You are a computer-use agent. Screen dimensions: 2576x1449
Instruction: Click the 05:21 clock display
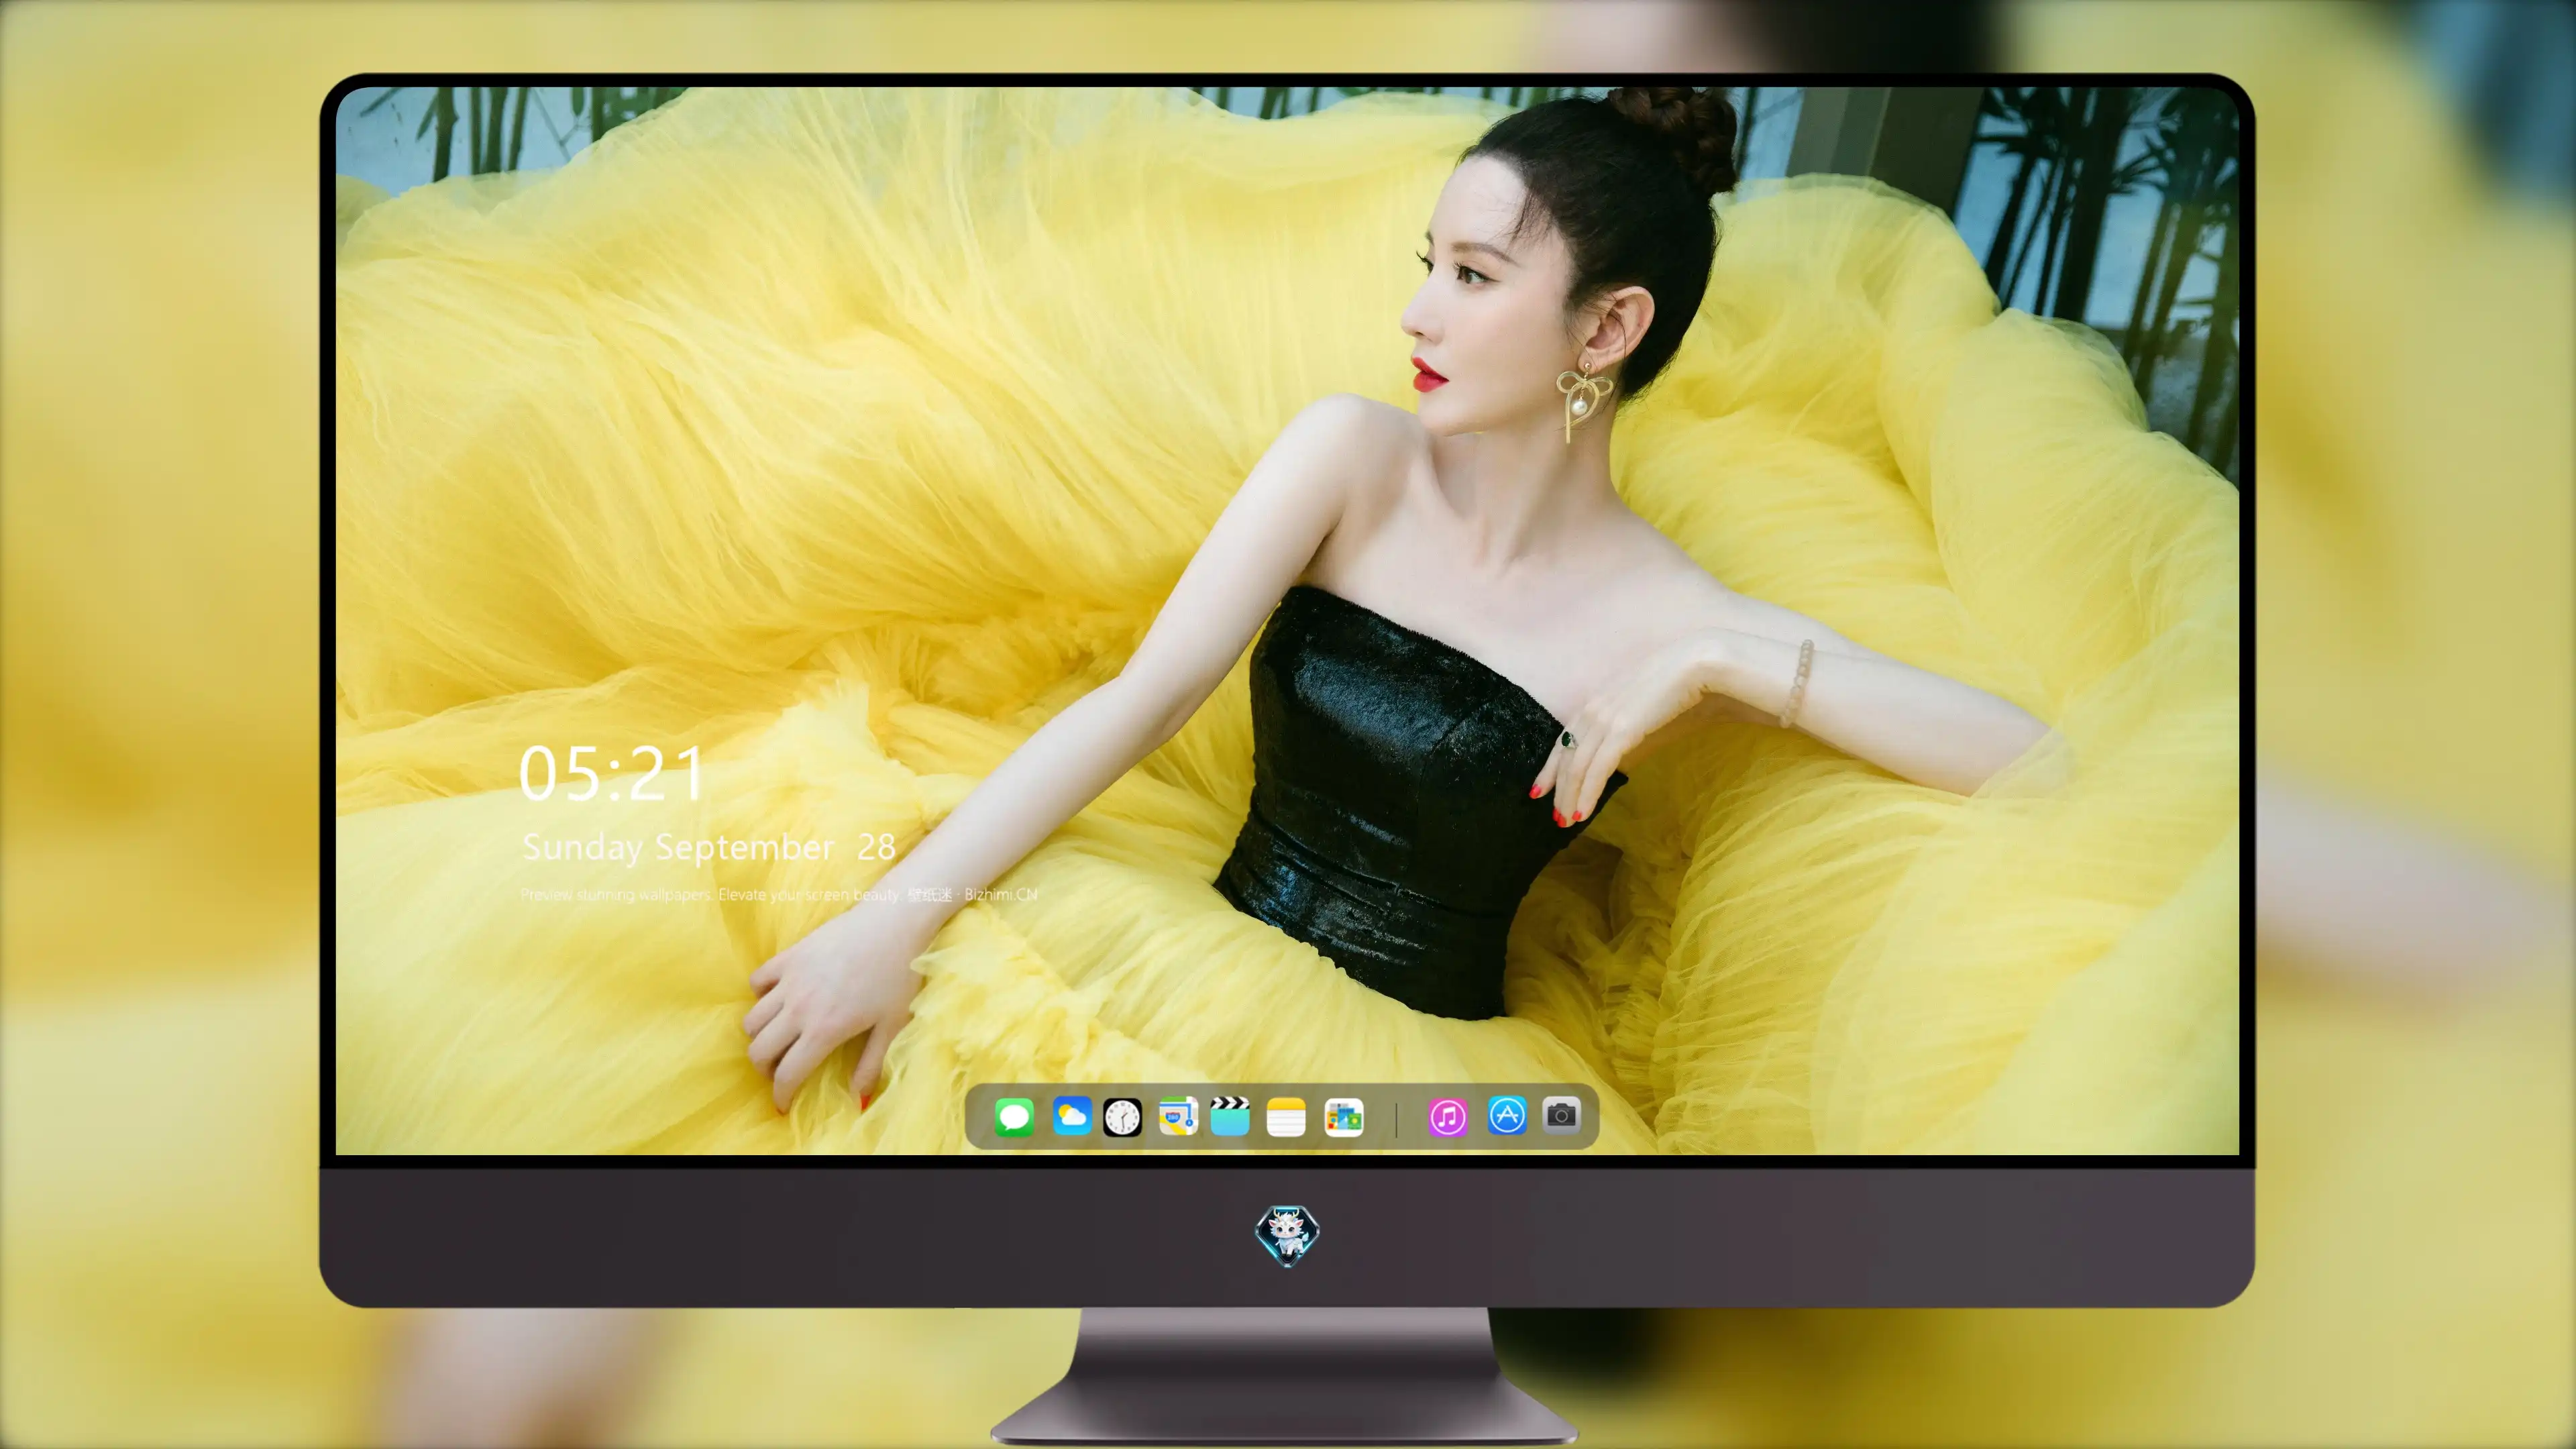click(611, 774)
